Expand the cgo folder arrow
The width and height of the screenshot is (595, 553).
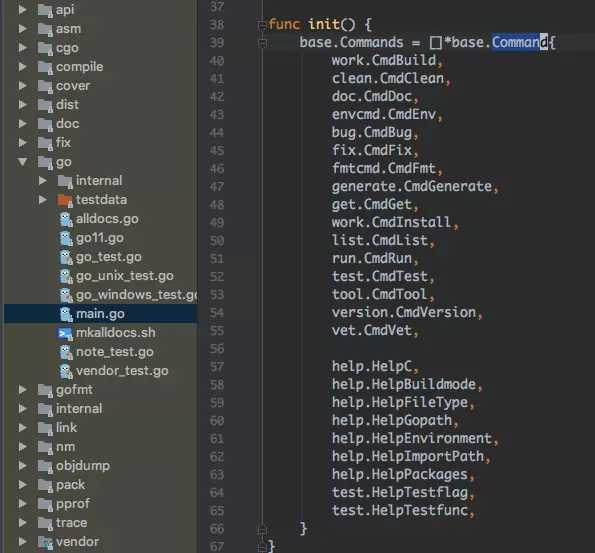coord(22,48)
